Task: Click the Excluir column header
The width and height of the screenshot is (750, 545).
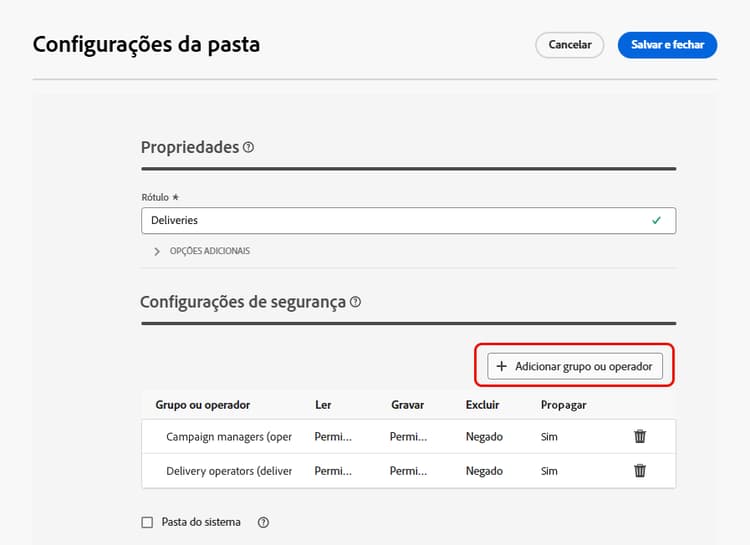Action: (x=483, y=405)
